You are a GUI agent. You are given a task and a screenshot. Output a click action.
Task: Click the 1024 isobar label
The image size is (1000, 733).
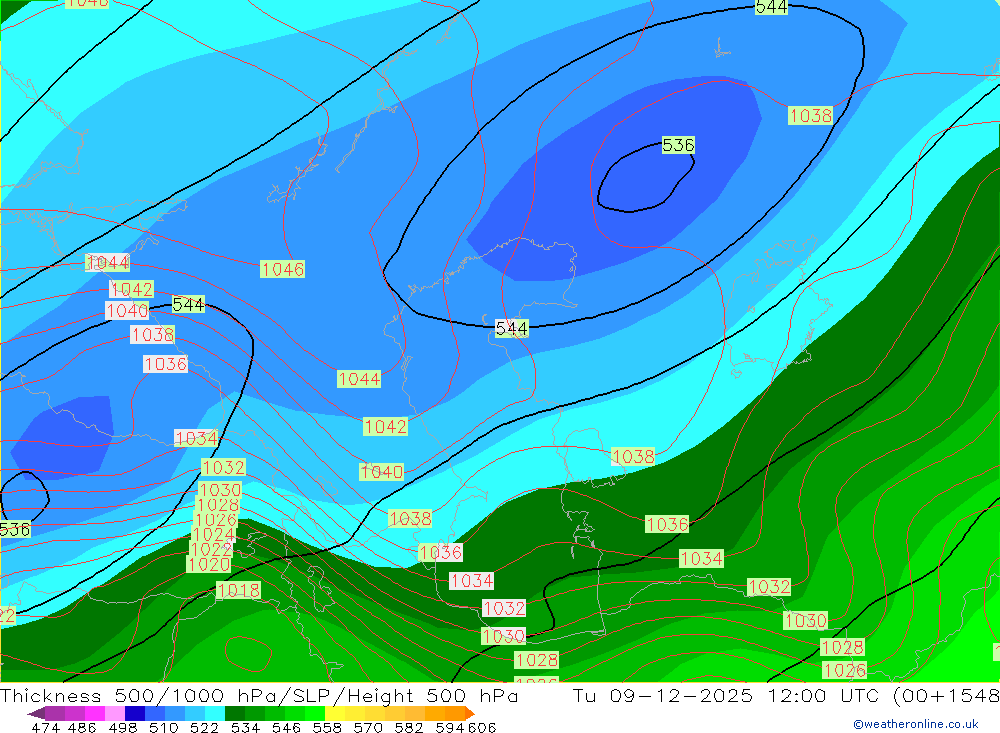point(213,535)
